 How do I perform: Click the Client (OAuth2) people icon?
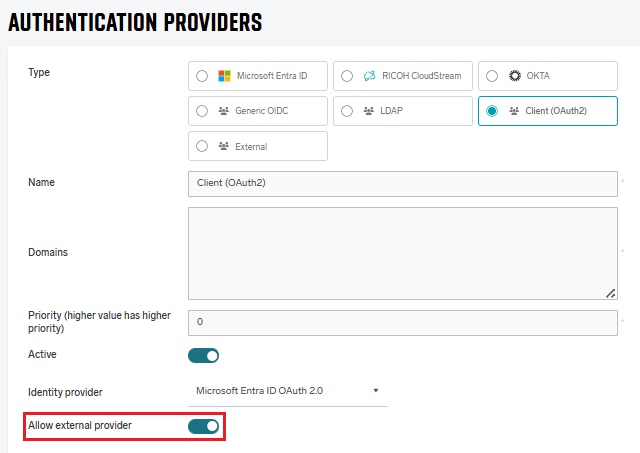[514, 111]
